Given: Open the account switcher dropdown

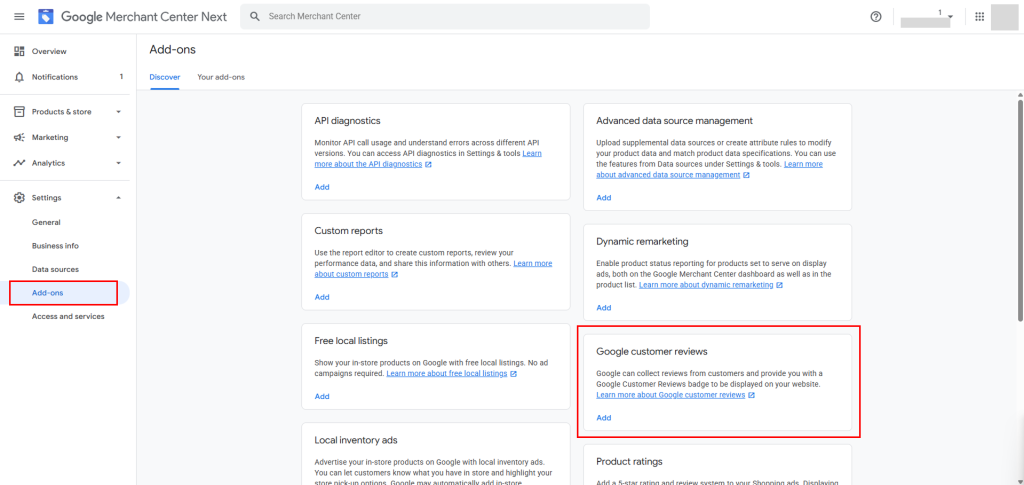Looking at the screenshot, I should point(949,17).
